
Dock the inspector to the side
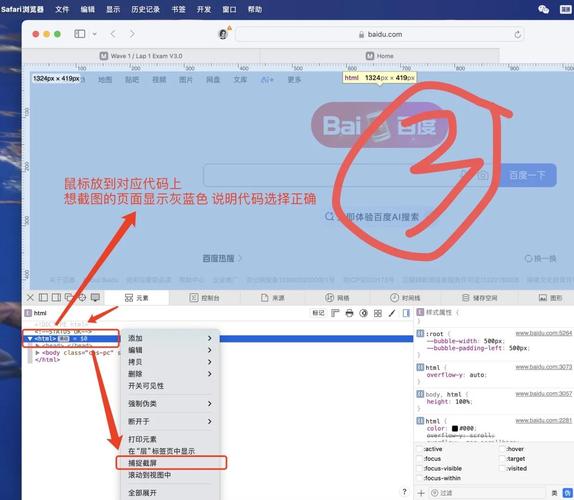pos(56,298)
